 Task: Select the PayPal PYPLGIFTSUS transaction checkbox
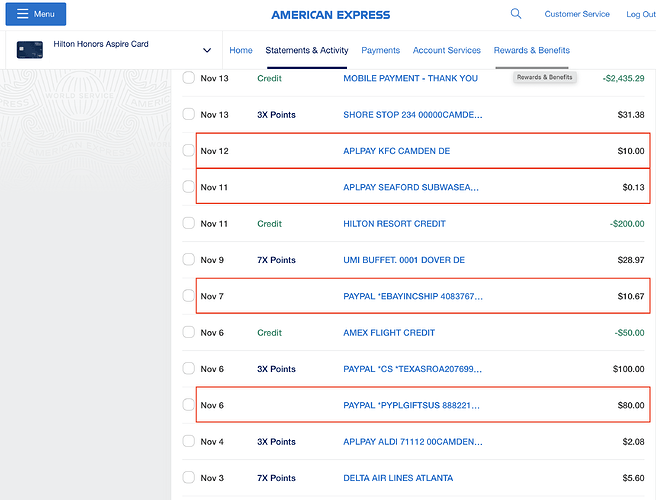pyautogui.click(x=189, y=405)
